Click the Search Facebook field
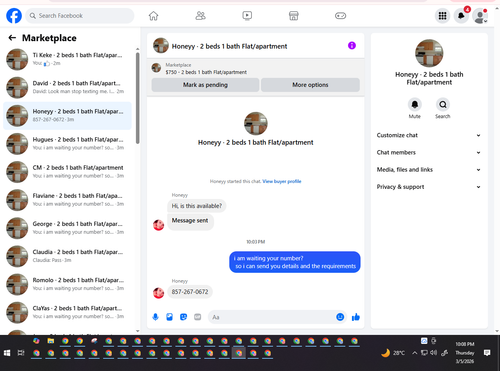 coord(80,16)
